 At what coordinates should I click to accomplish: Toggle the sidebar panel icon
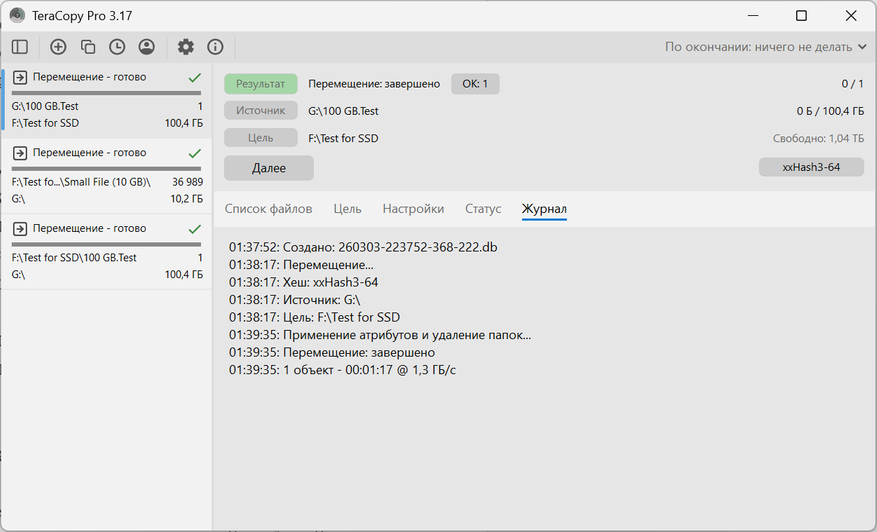(20, 47)
